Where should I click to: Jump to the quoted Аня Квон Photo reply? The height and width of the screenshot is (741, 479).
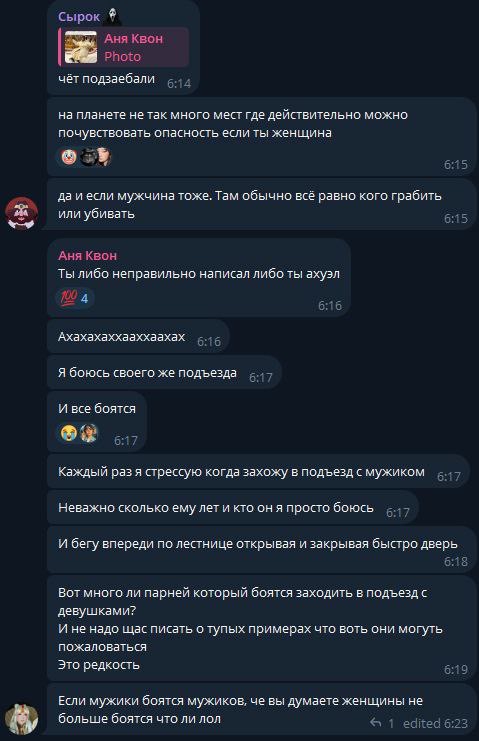point(123,47)
